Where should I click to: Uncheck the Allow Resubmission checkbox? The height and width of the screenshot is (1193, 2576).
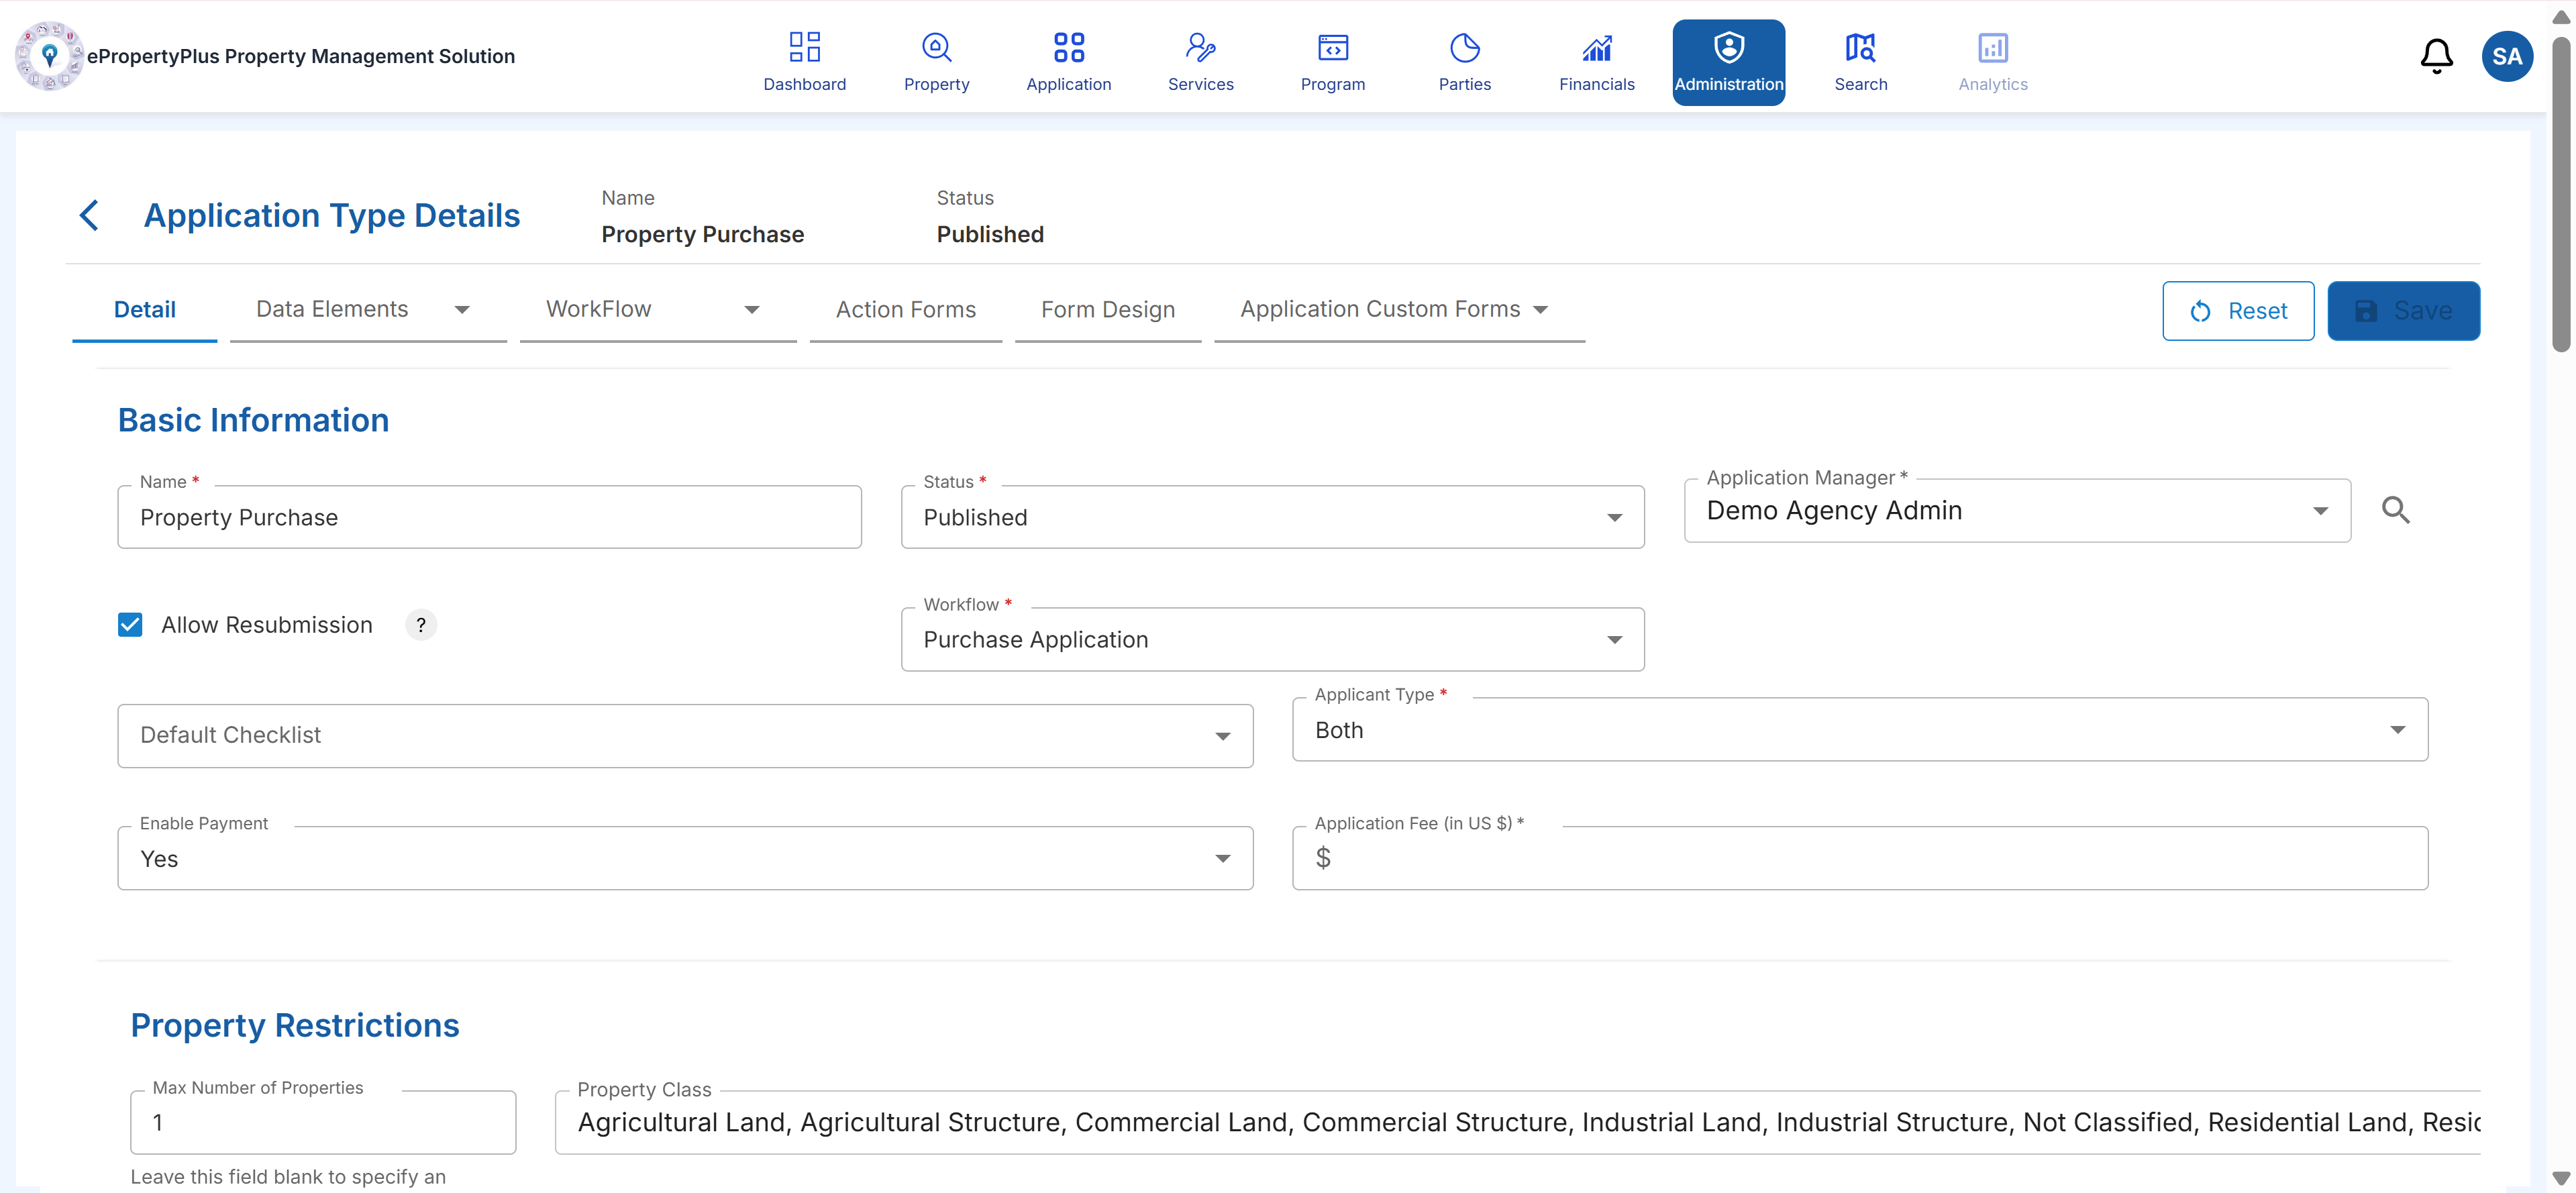click(x=130, y=625)
